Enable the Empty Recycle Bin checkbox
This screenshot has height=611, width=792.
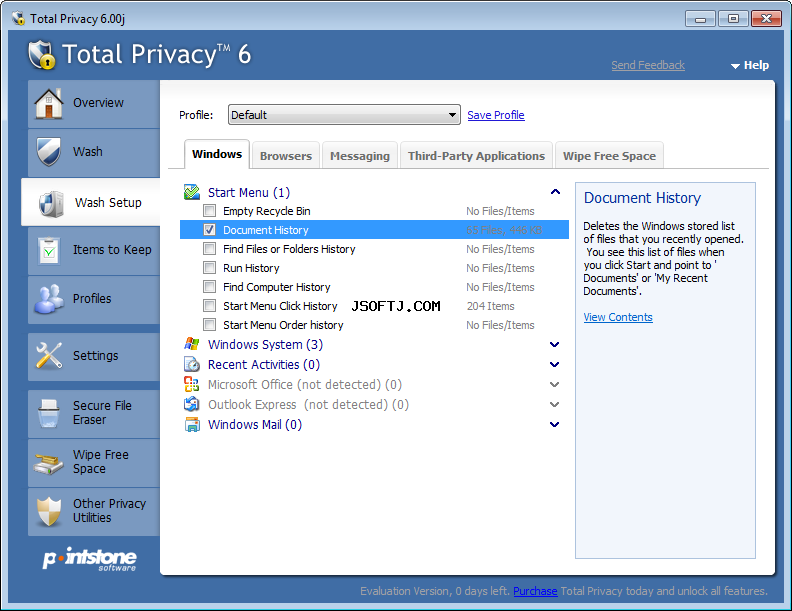click(x=209, y=211)
